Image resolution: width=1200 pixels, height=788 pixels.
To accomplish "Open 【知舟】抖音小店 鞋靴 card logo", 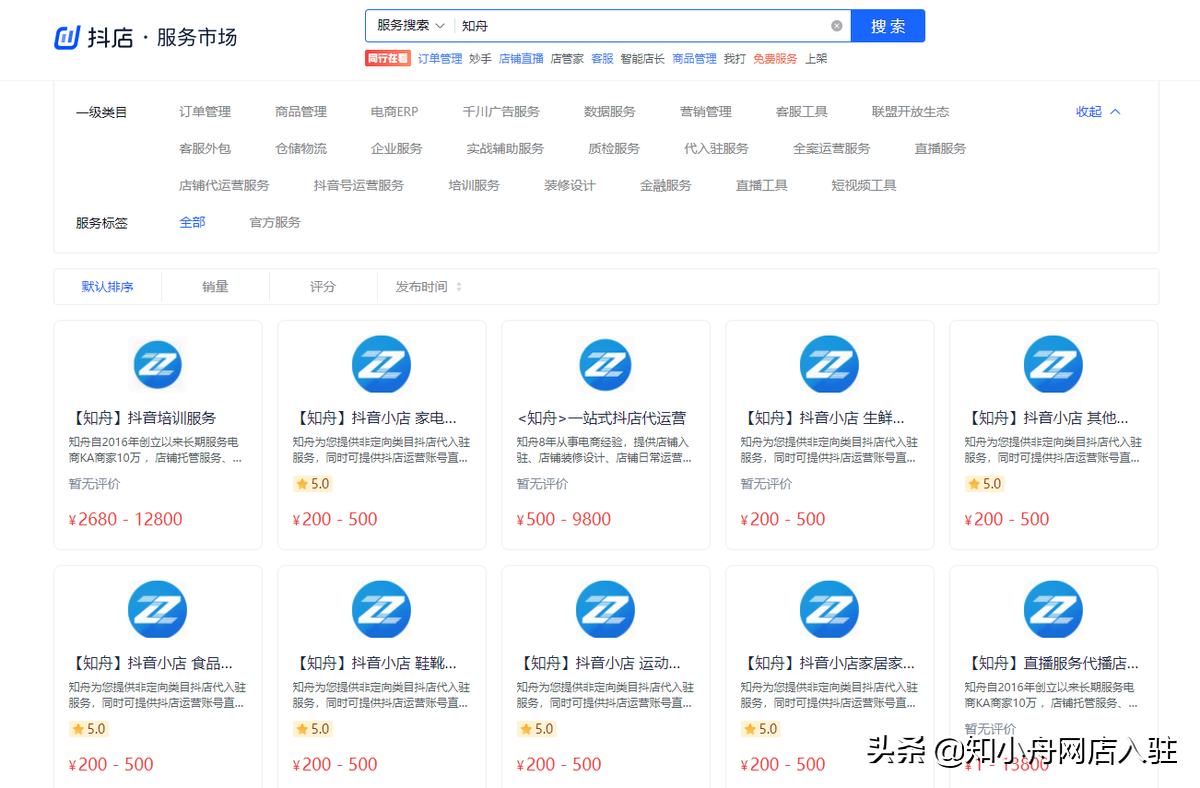I will click(382, 609).
